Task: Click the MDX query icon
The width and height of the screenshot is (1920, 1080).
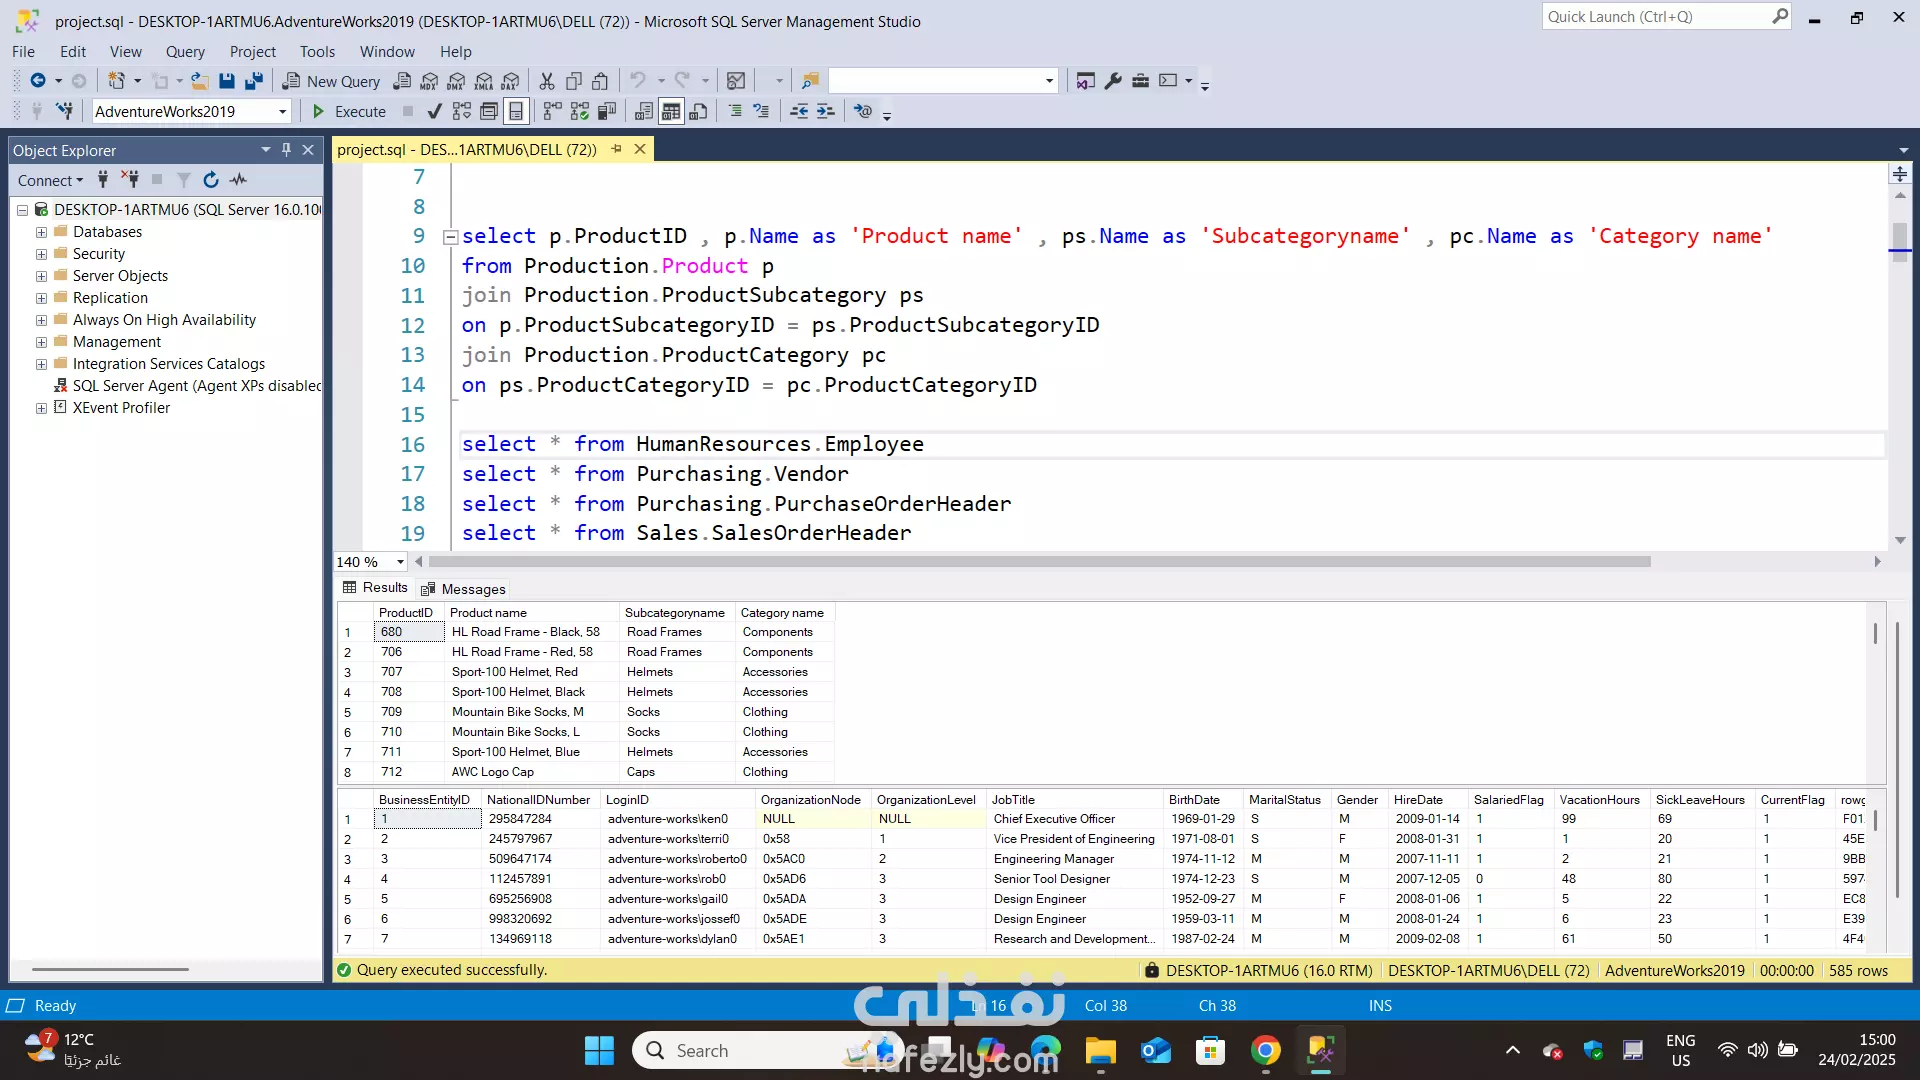Action: tap(430, 81)
